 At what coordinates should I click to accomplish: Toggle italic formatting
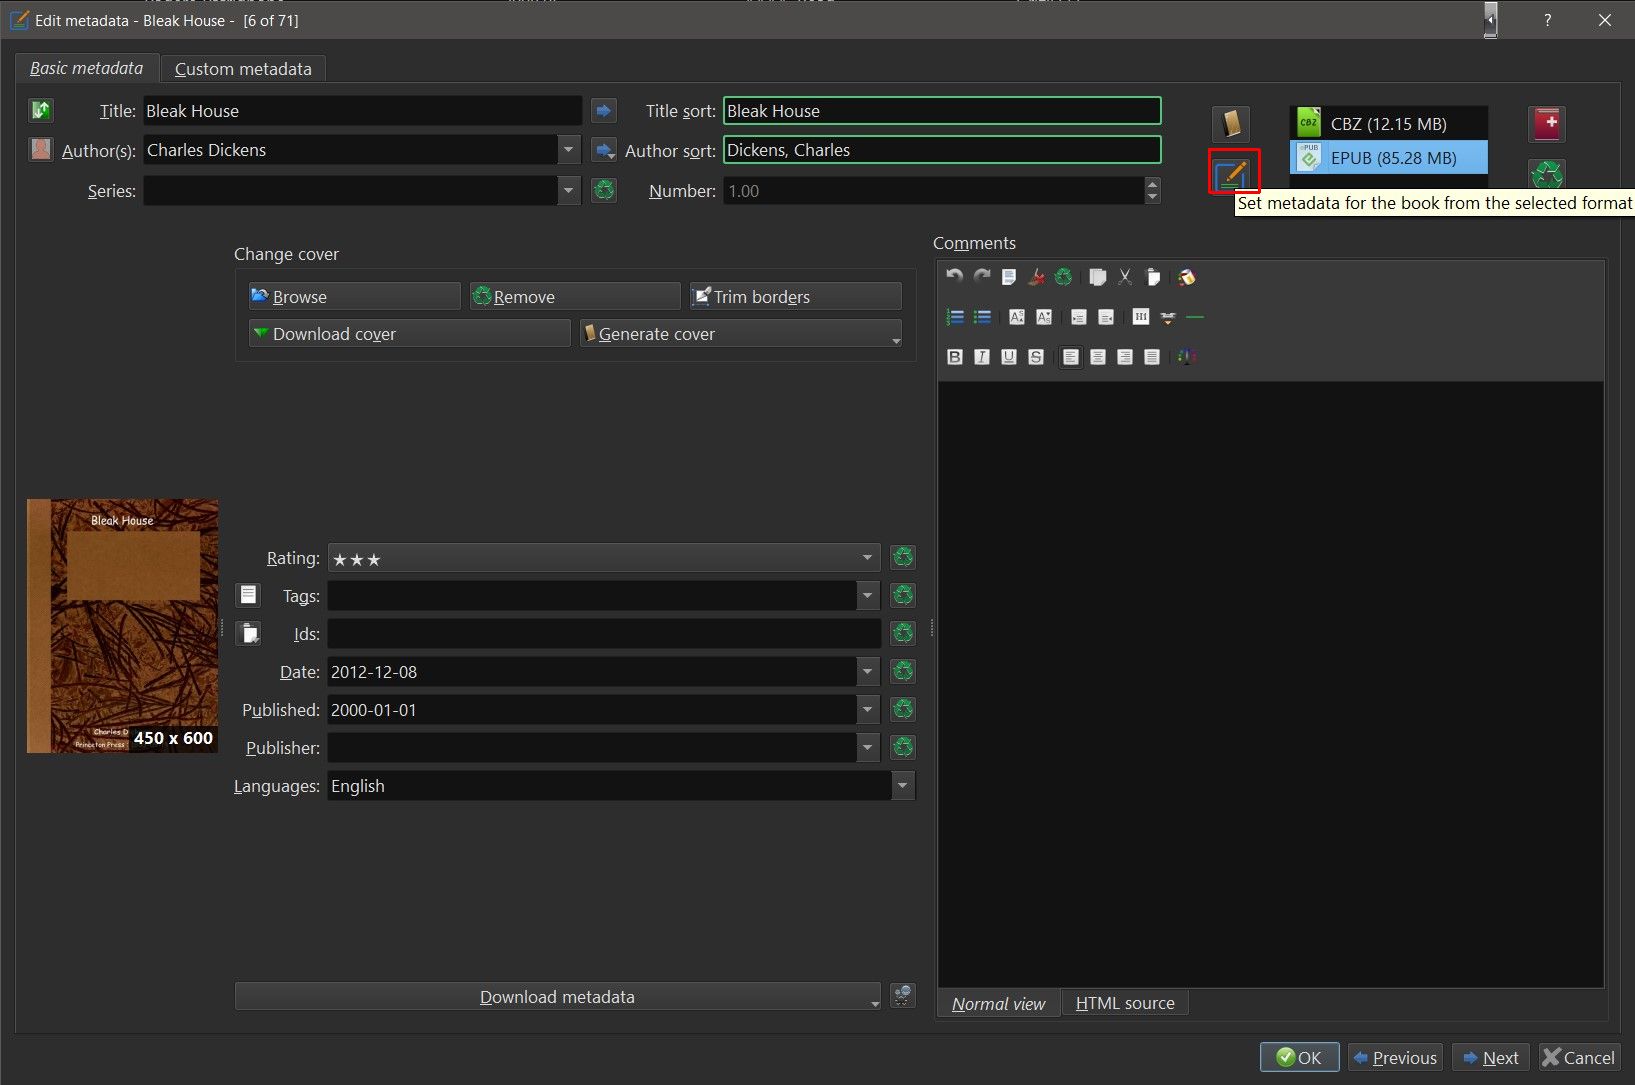pos(982,357)
